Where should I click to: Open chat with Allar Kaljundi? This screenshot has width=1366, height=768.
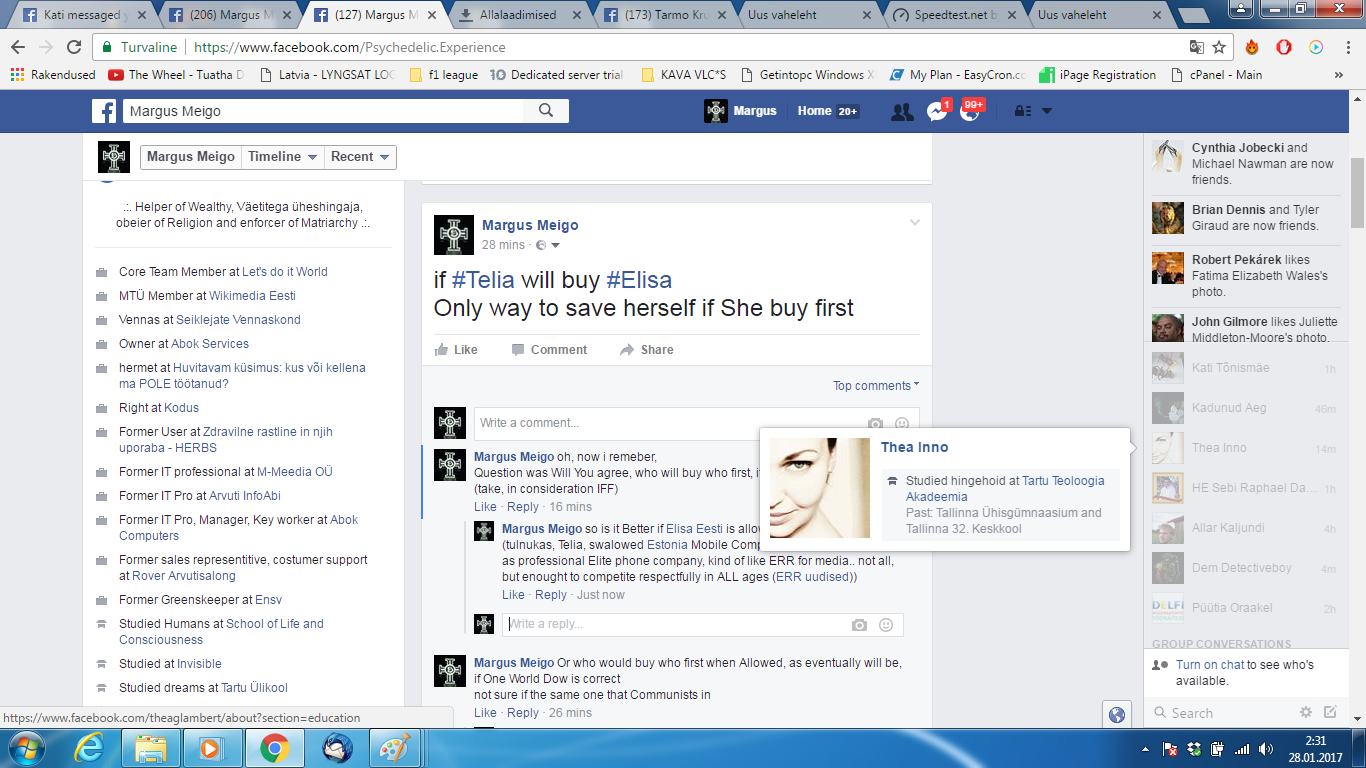tap(1244, 528)
